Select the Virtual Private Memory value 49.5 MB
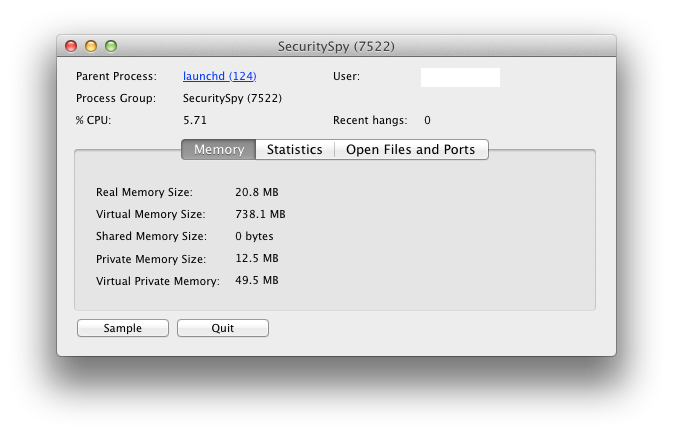673x435 pixels. pos(256,280)
